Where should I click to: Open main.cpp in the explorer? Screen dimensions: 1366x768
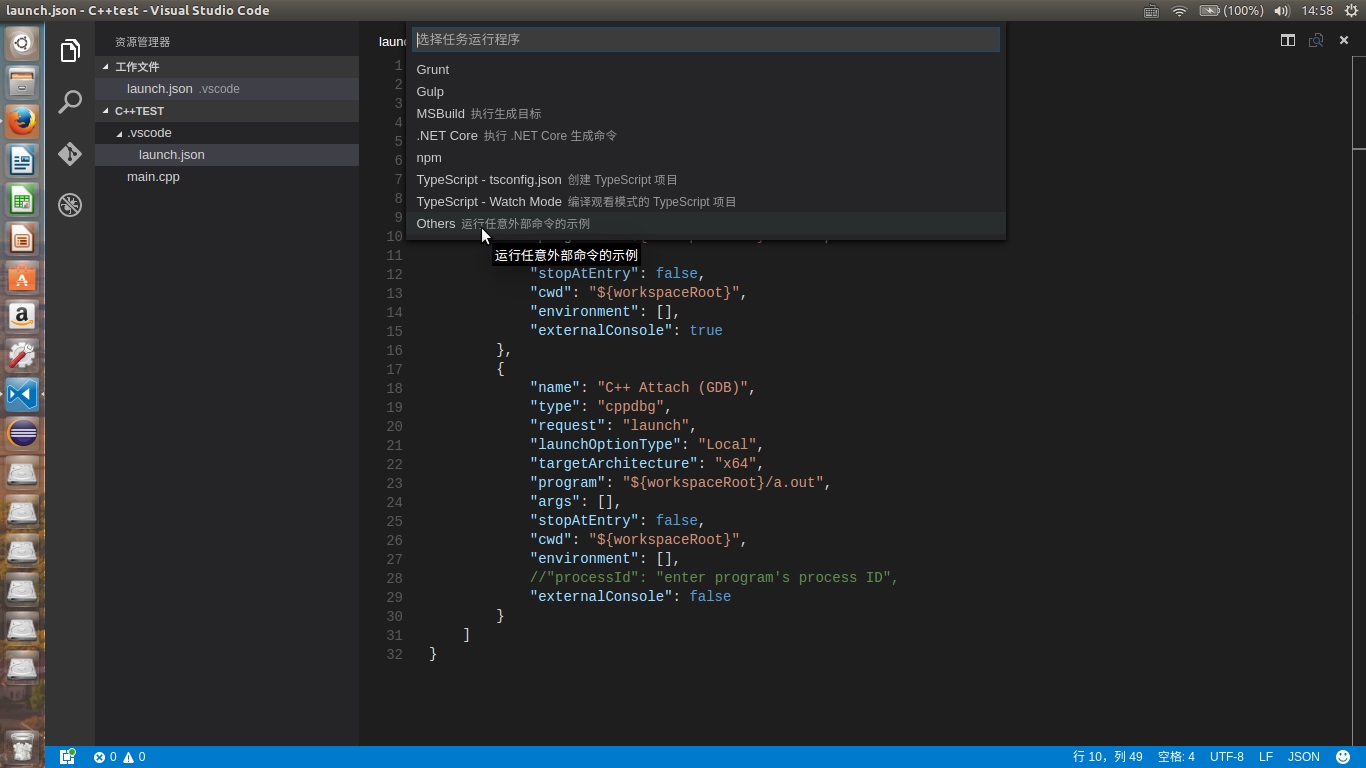point(153,177)
